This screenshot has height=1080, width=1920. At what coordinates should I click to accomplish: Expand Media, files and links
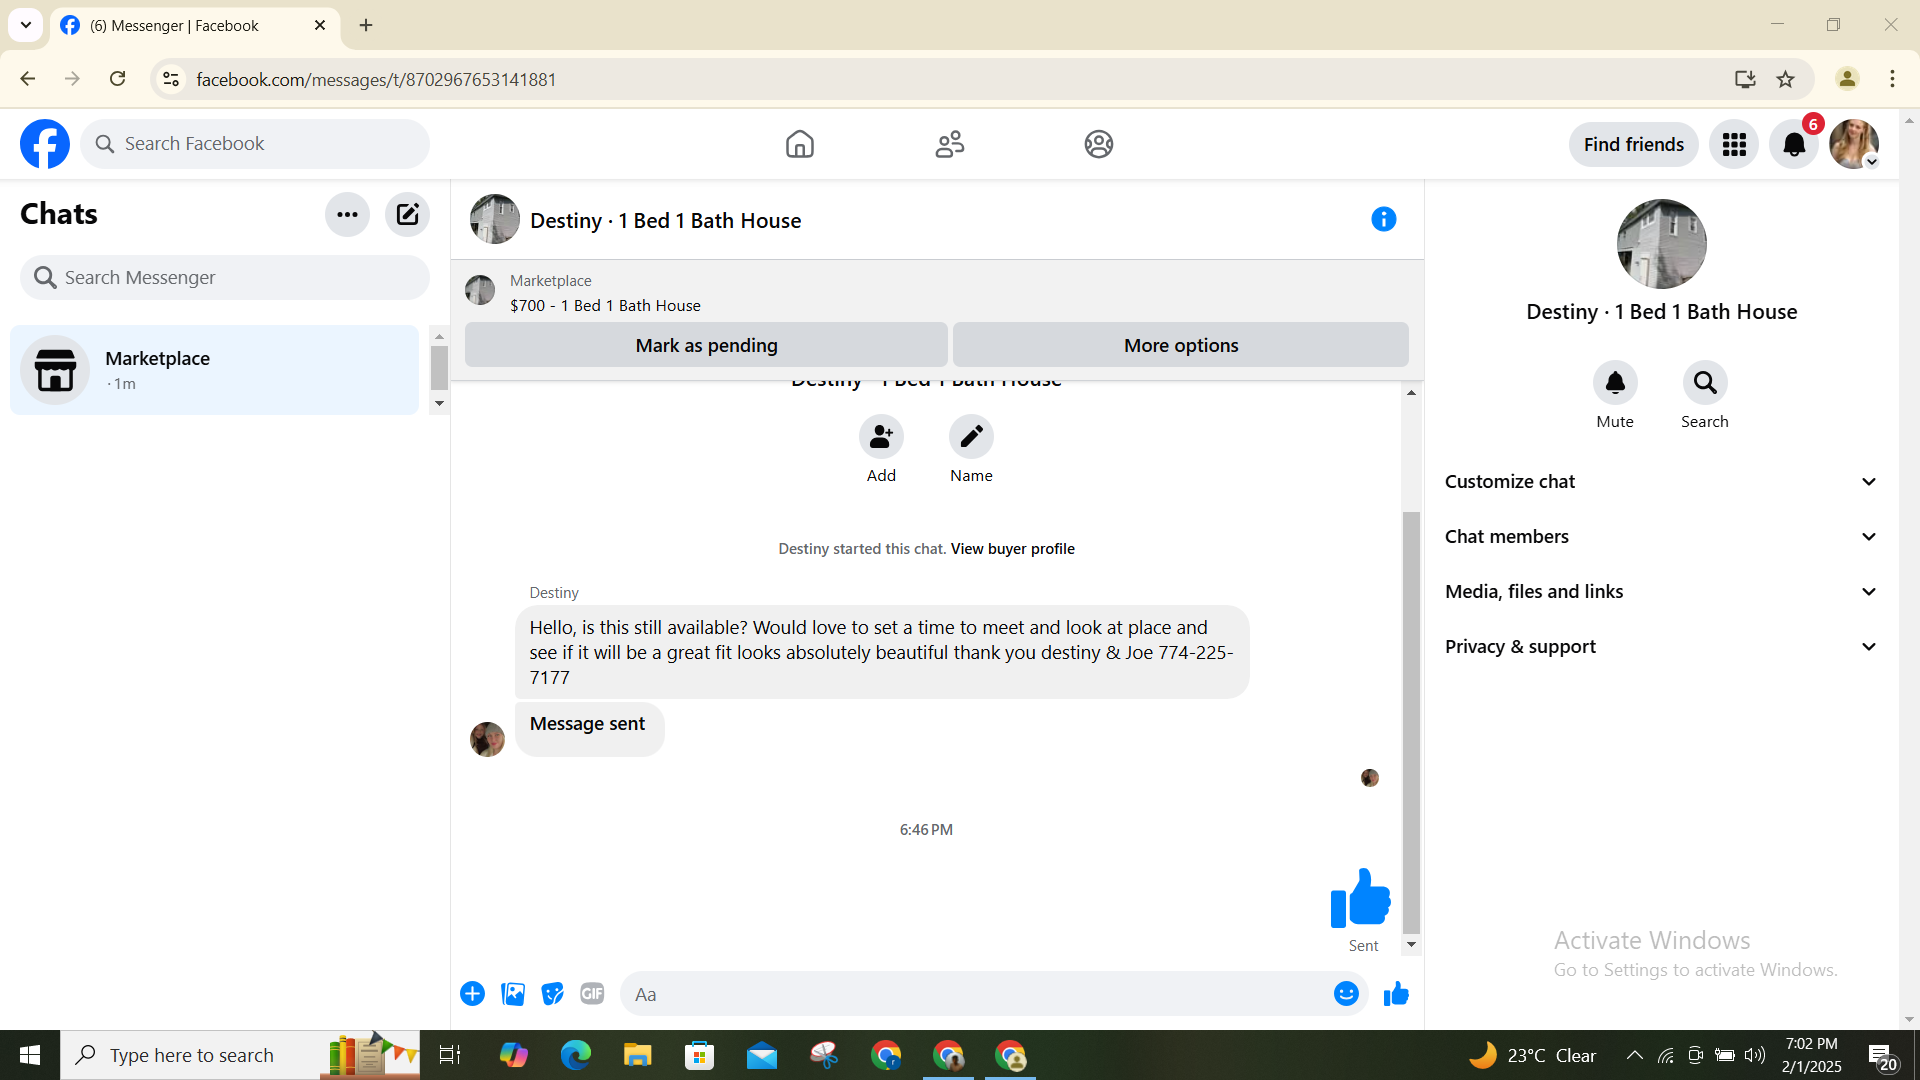coord(1661,591)
